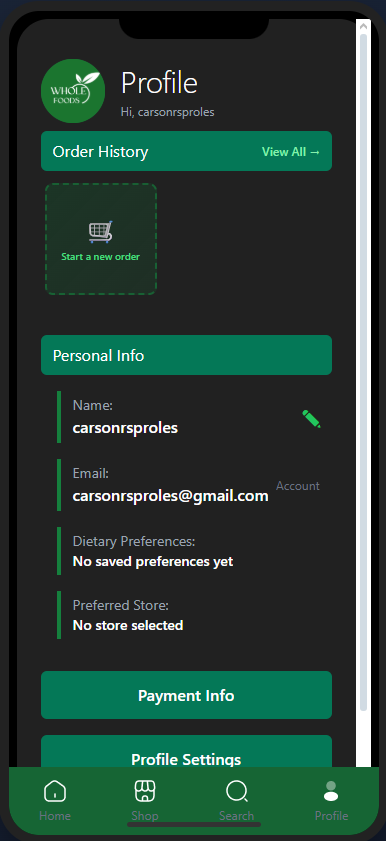Click the 'Hi, carsonrsproles' greeting
The image size is (386, 841).
pyautogui.click(x=168, y=112)
